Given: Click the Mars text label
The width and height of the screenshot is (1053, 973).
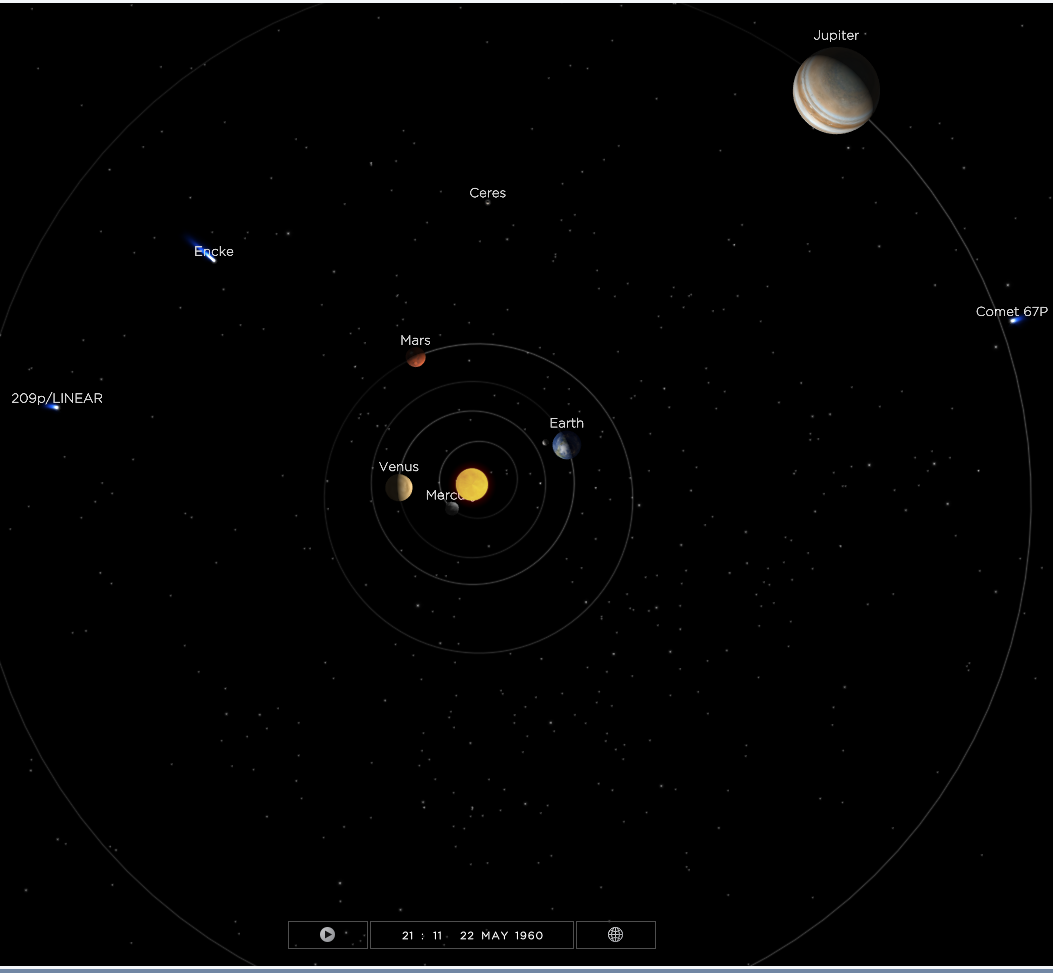Looking at the screenshot, I should click(415, 341).
